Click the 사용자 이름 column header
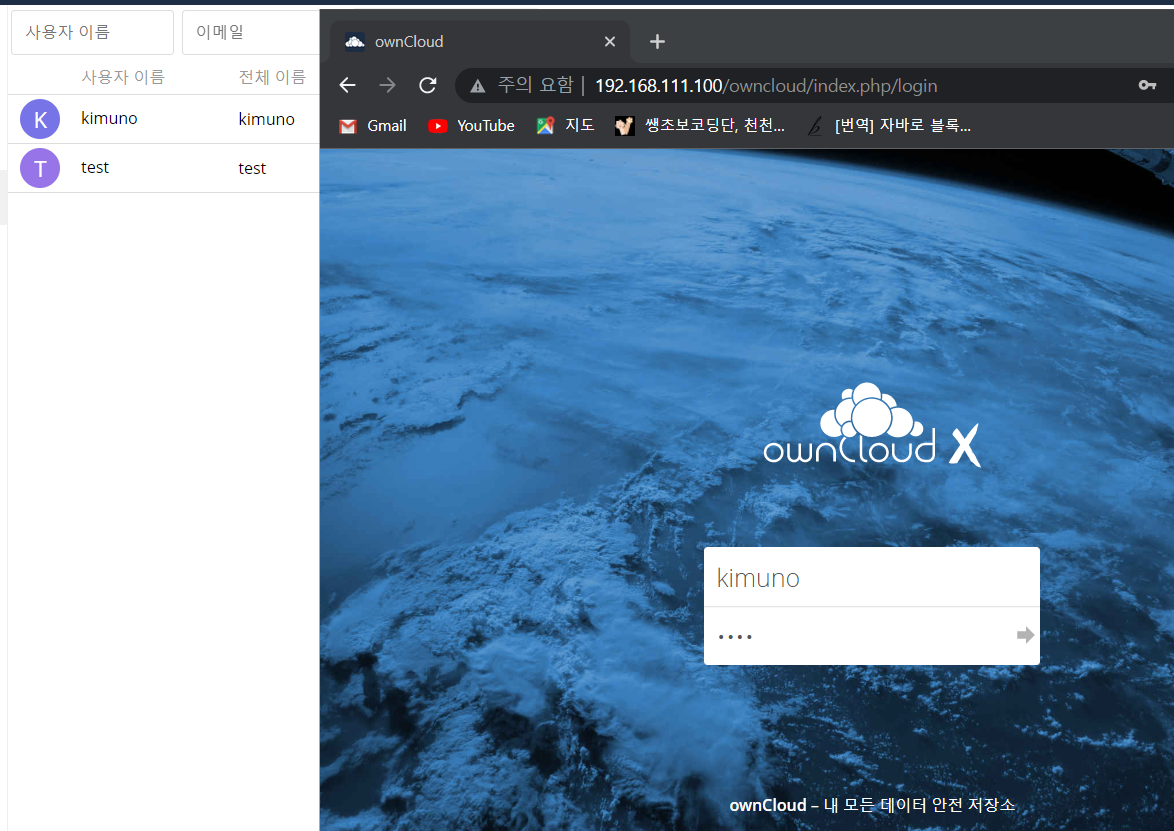This screenshot has width=1174, height=831. (x=123, y=76)
